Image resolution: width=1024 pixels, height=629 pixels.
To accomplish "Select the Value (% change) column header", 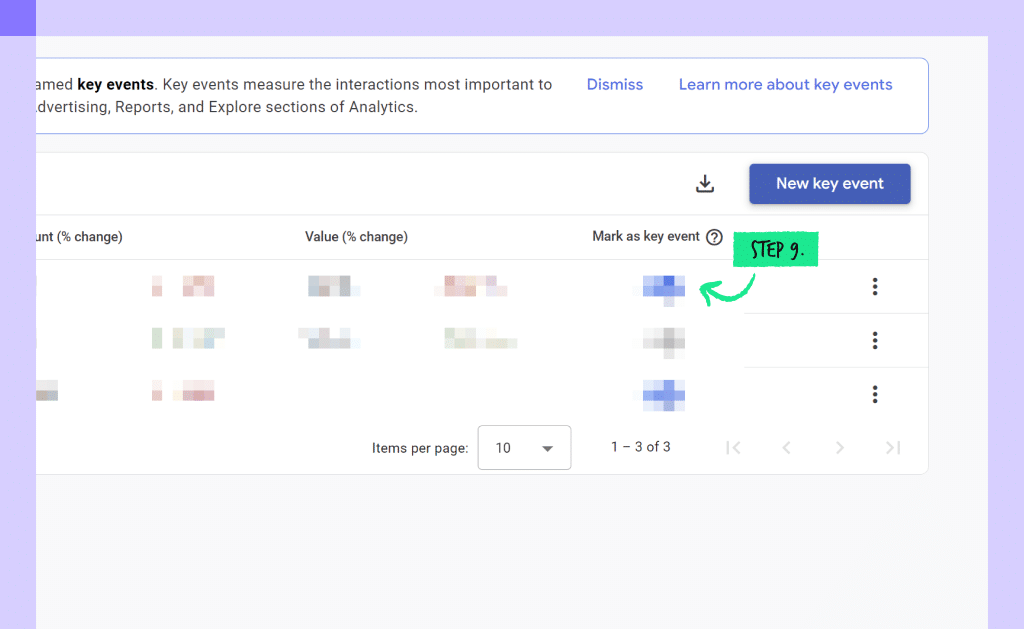I will pos(357,236).
